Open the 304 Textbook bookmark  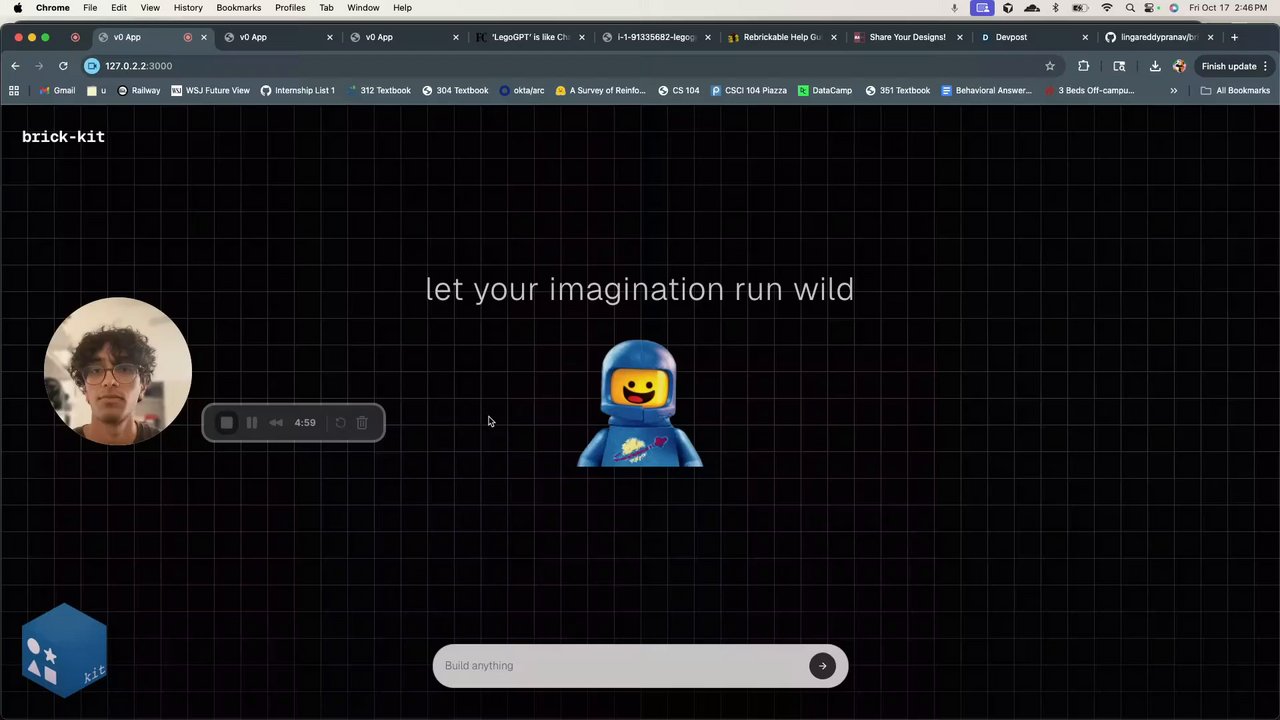click(x=454, y=90)
